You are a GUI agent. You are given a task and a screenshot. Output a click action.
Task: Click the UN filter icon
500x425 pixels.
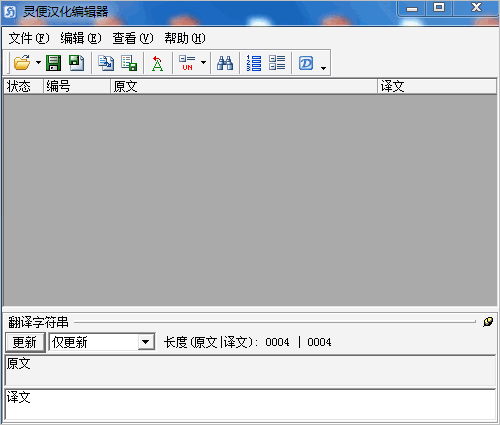tap(187, 63)
